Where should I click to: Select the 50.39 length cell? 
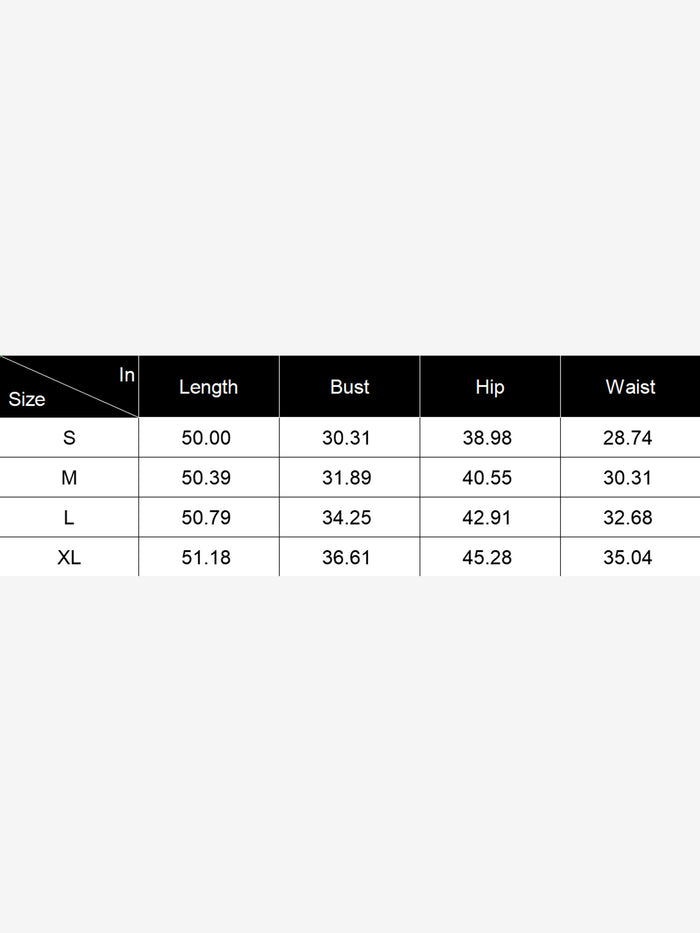click(206, 478)
